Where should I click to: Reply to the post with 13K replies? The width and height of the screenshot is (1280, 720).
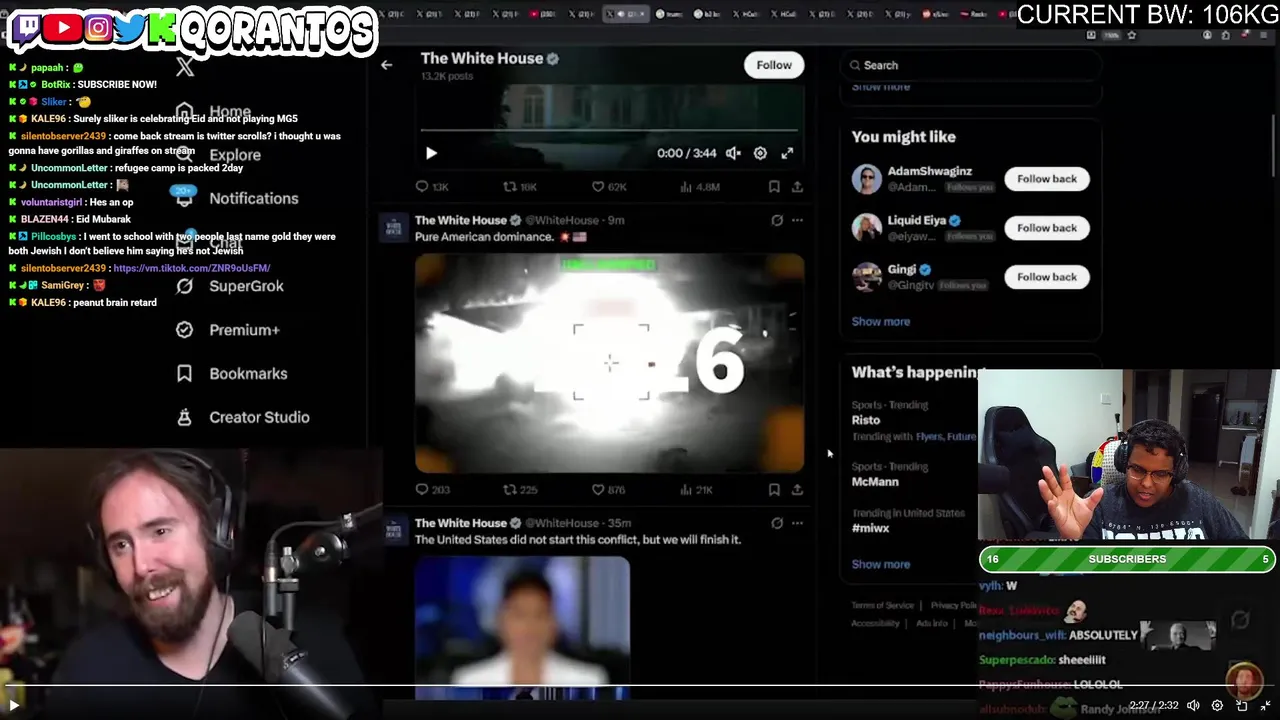coord(432,187)
